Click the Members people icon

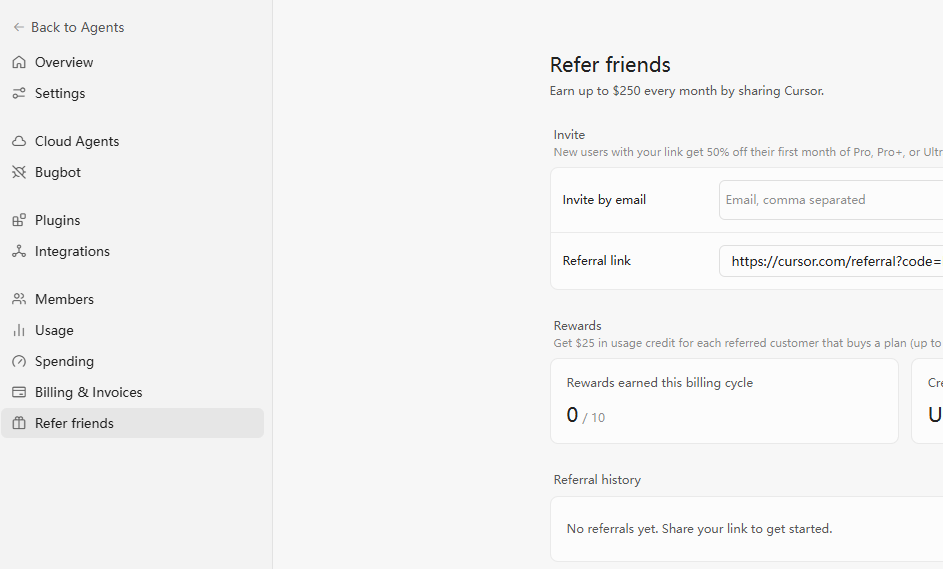pos(19,299)
